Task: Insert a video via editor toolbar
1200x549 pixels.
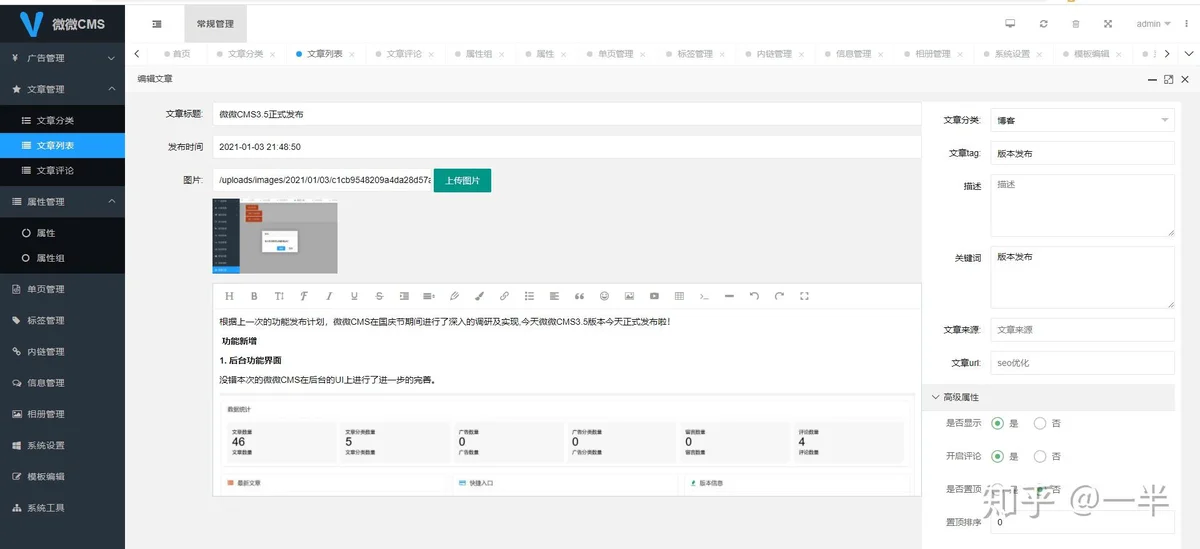Action: point(654,296)
